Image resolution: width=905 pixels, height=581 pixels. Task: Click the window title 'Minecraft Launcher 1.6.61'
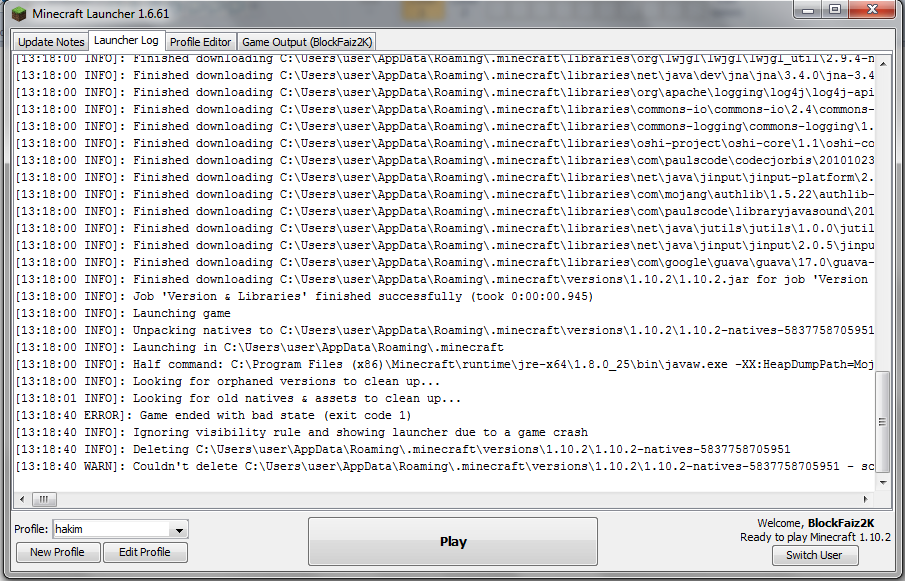101,13
